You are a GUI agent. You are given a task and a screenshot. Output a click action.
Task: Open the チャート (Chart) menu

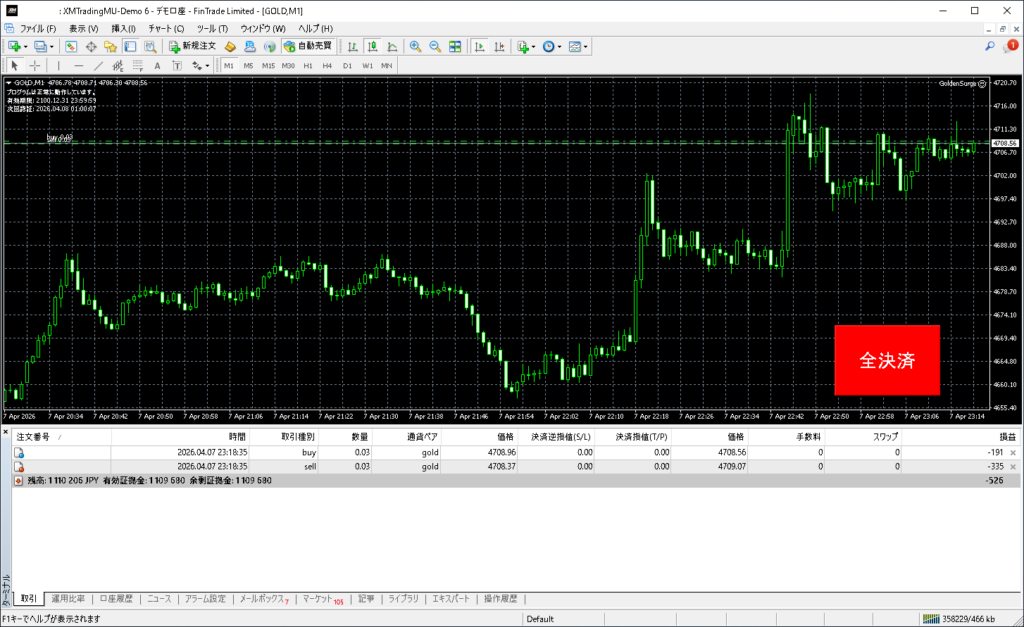pyautogui.click(x=166, y=28)
